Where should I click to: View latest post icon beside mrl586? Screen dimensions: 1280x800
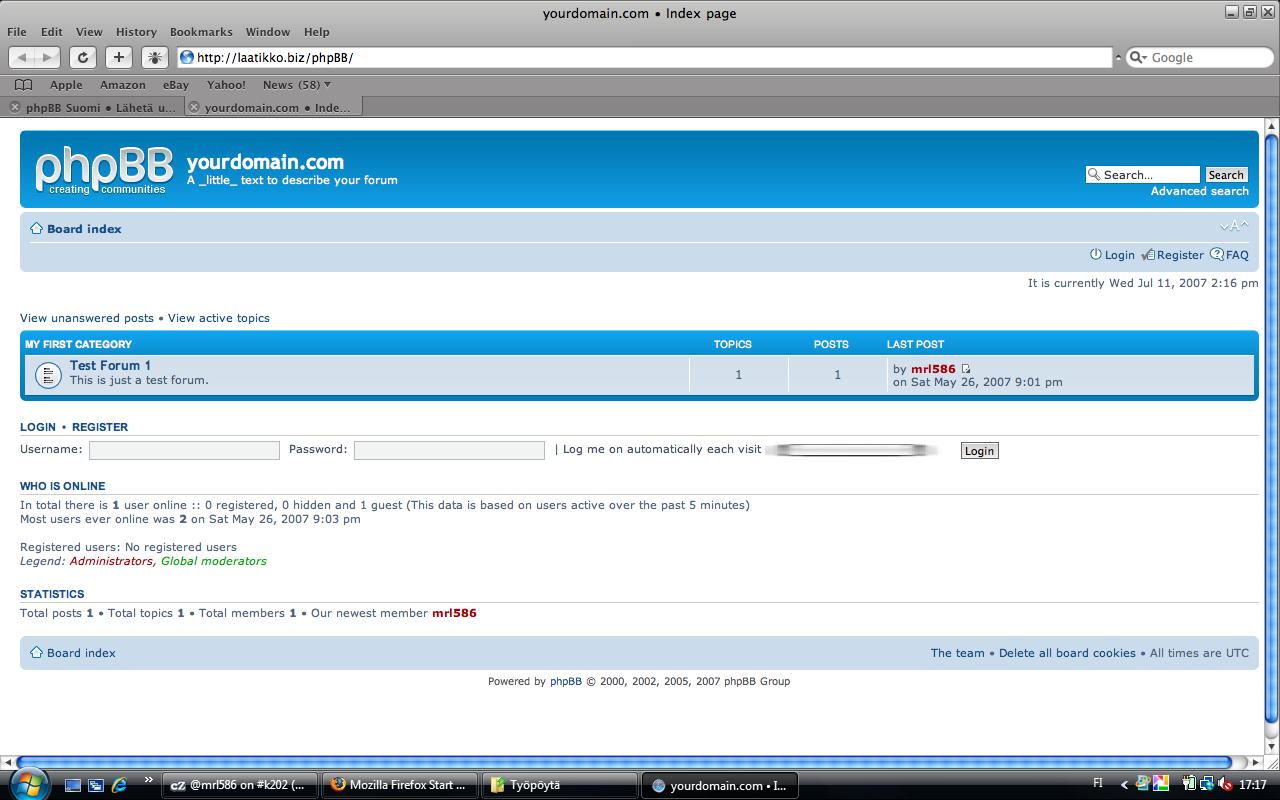click(966, 369)
